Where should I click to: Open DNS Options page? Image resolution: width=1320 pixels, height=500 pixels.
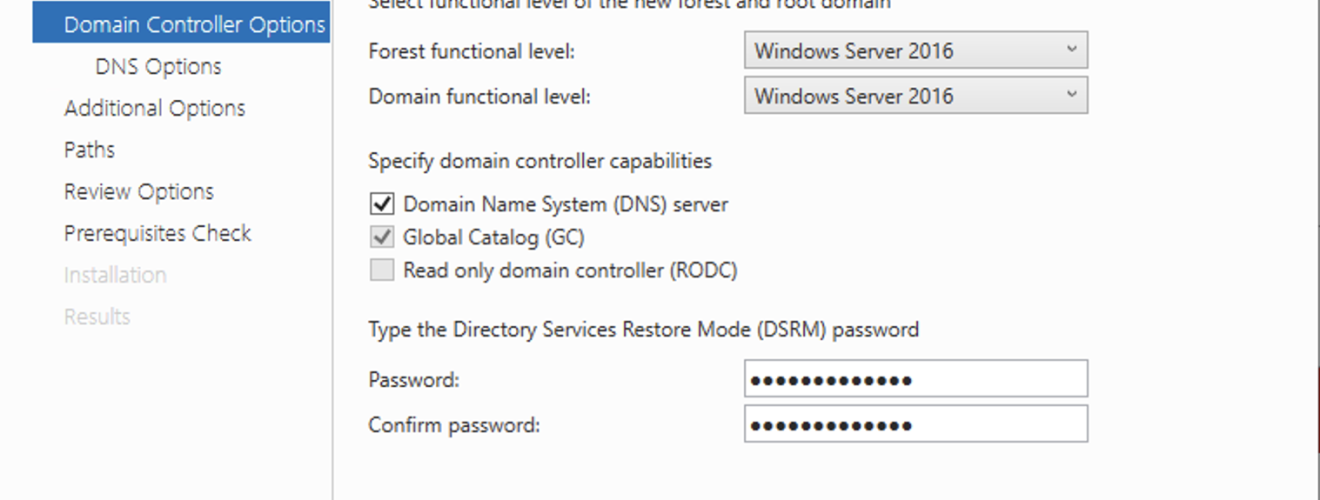click(x=158, y=67)
